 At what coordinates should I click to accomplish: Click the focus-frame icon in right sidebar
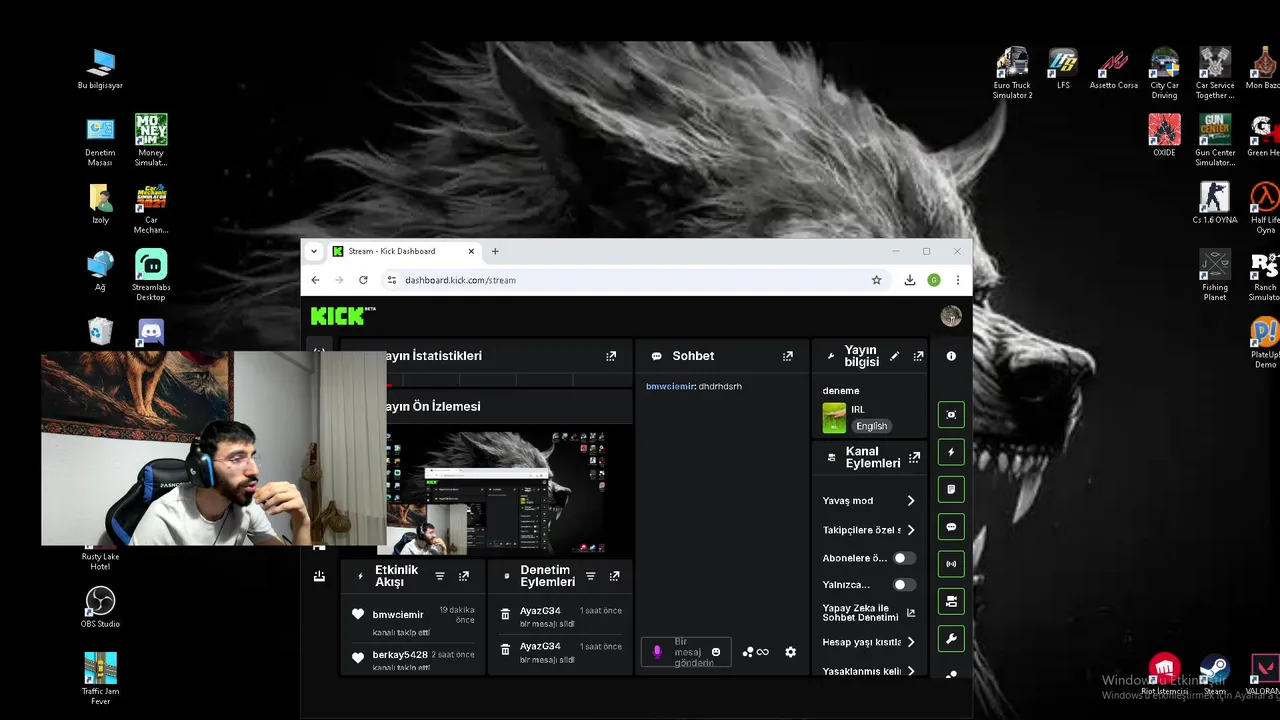pos(951,415)
